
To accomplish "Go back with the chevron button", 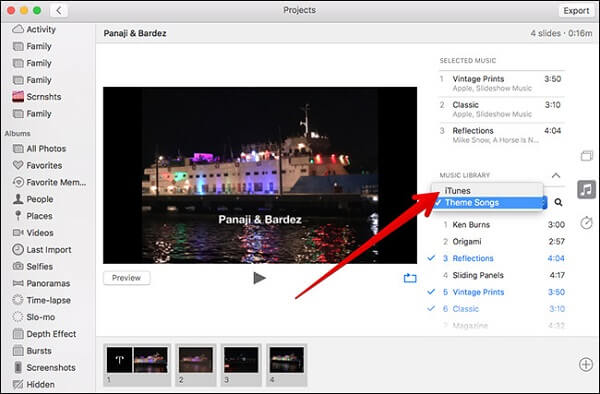I will tap(59, 10).
